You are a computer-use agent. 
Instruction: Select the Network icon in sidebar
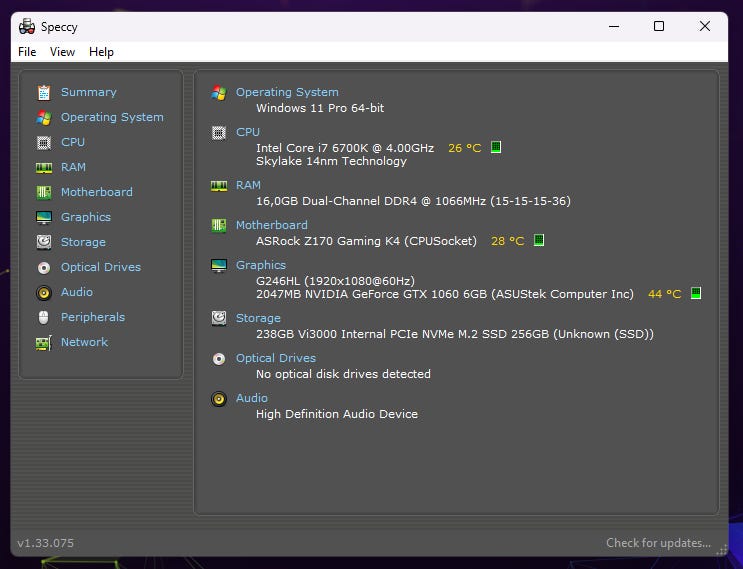[x=43, y=342]
